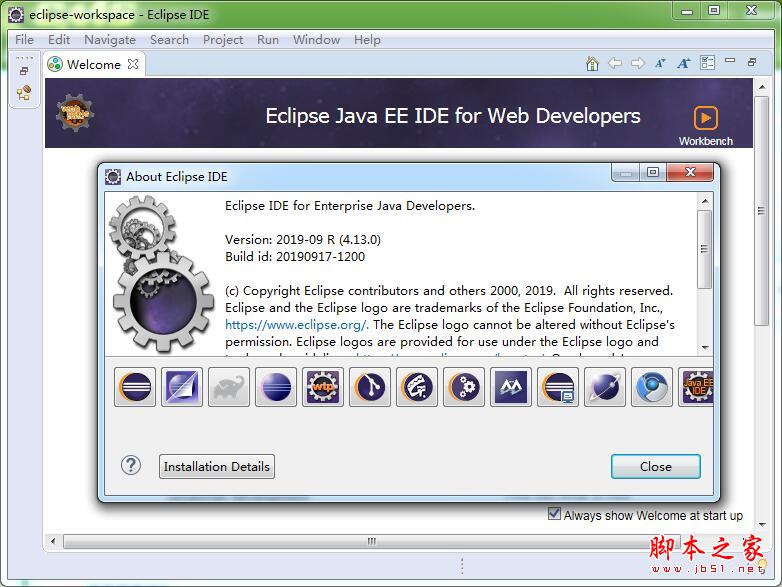Click the Java EE IDE feature icon
The image size is (782, 587).
(697, 387)
